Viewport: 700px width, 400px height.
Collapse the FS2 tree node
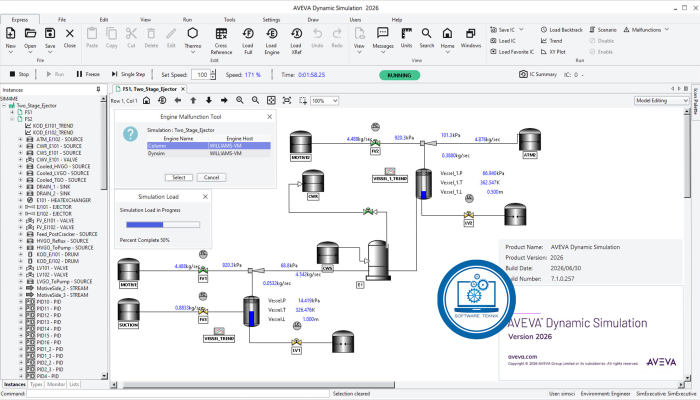[x=12, y=119]
